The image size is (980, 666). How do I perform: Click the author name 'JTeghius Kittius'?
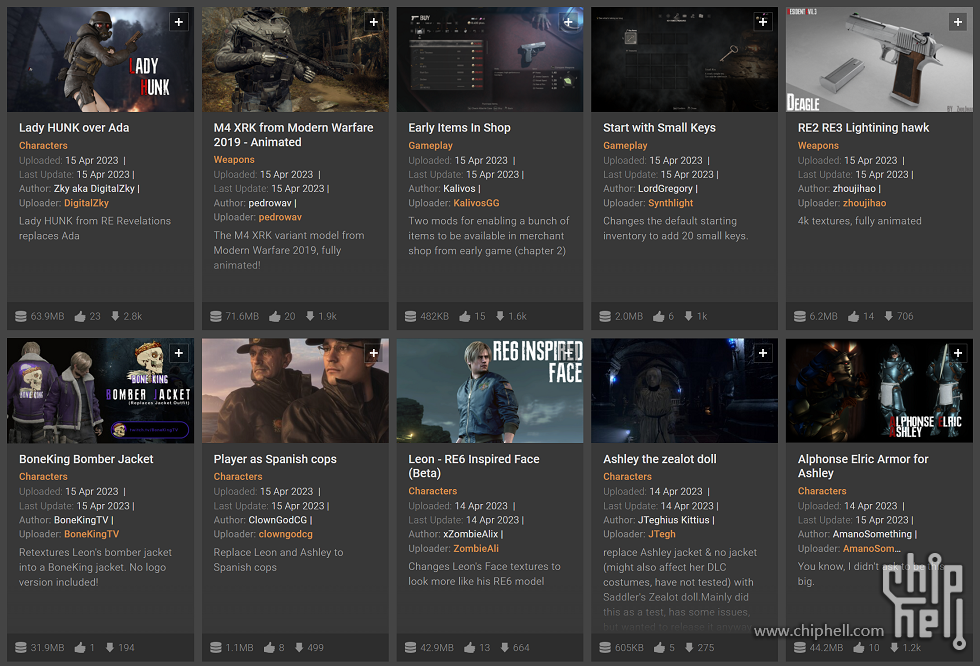(674, 520)
